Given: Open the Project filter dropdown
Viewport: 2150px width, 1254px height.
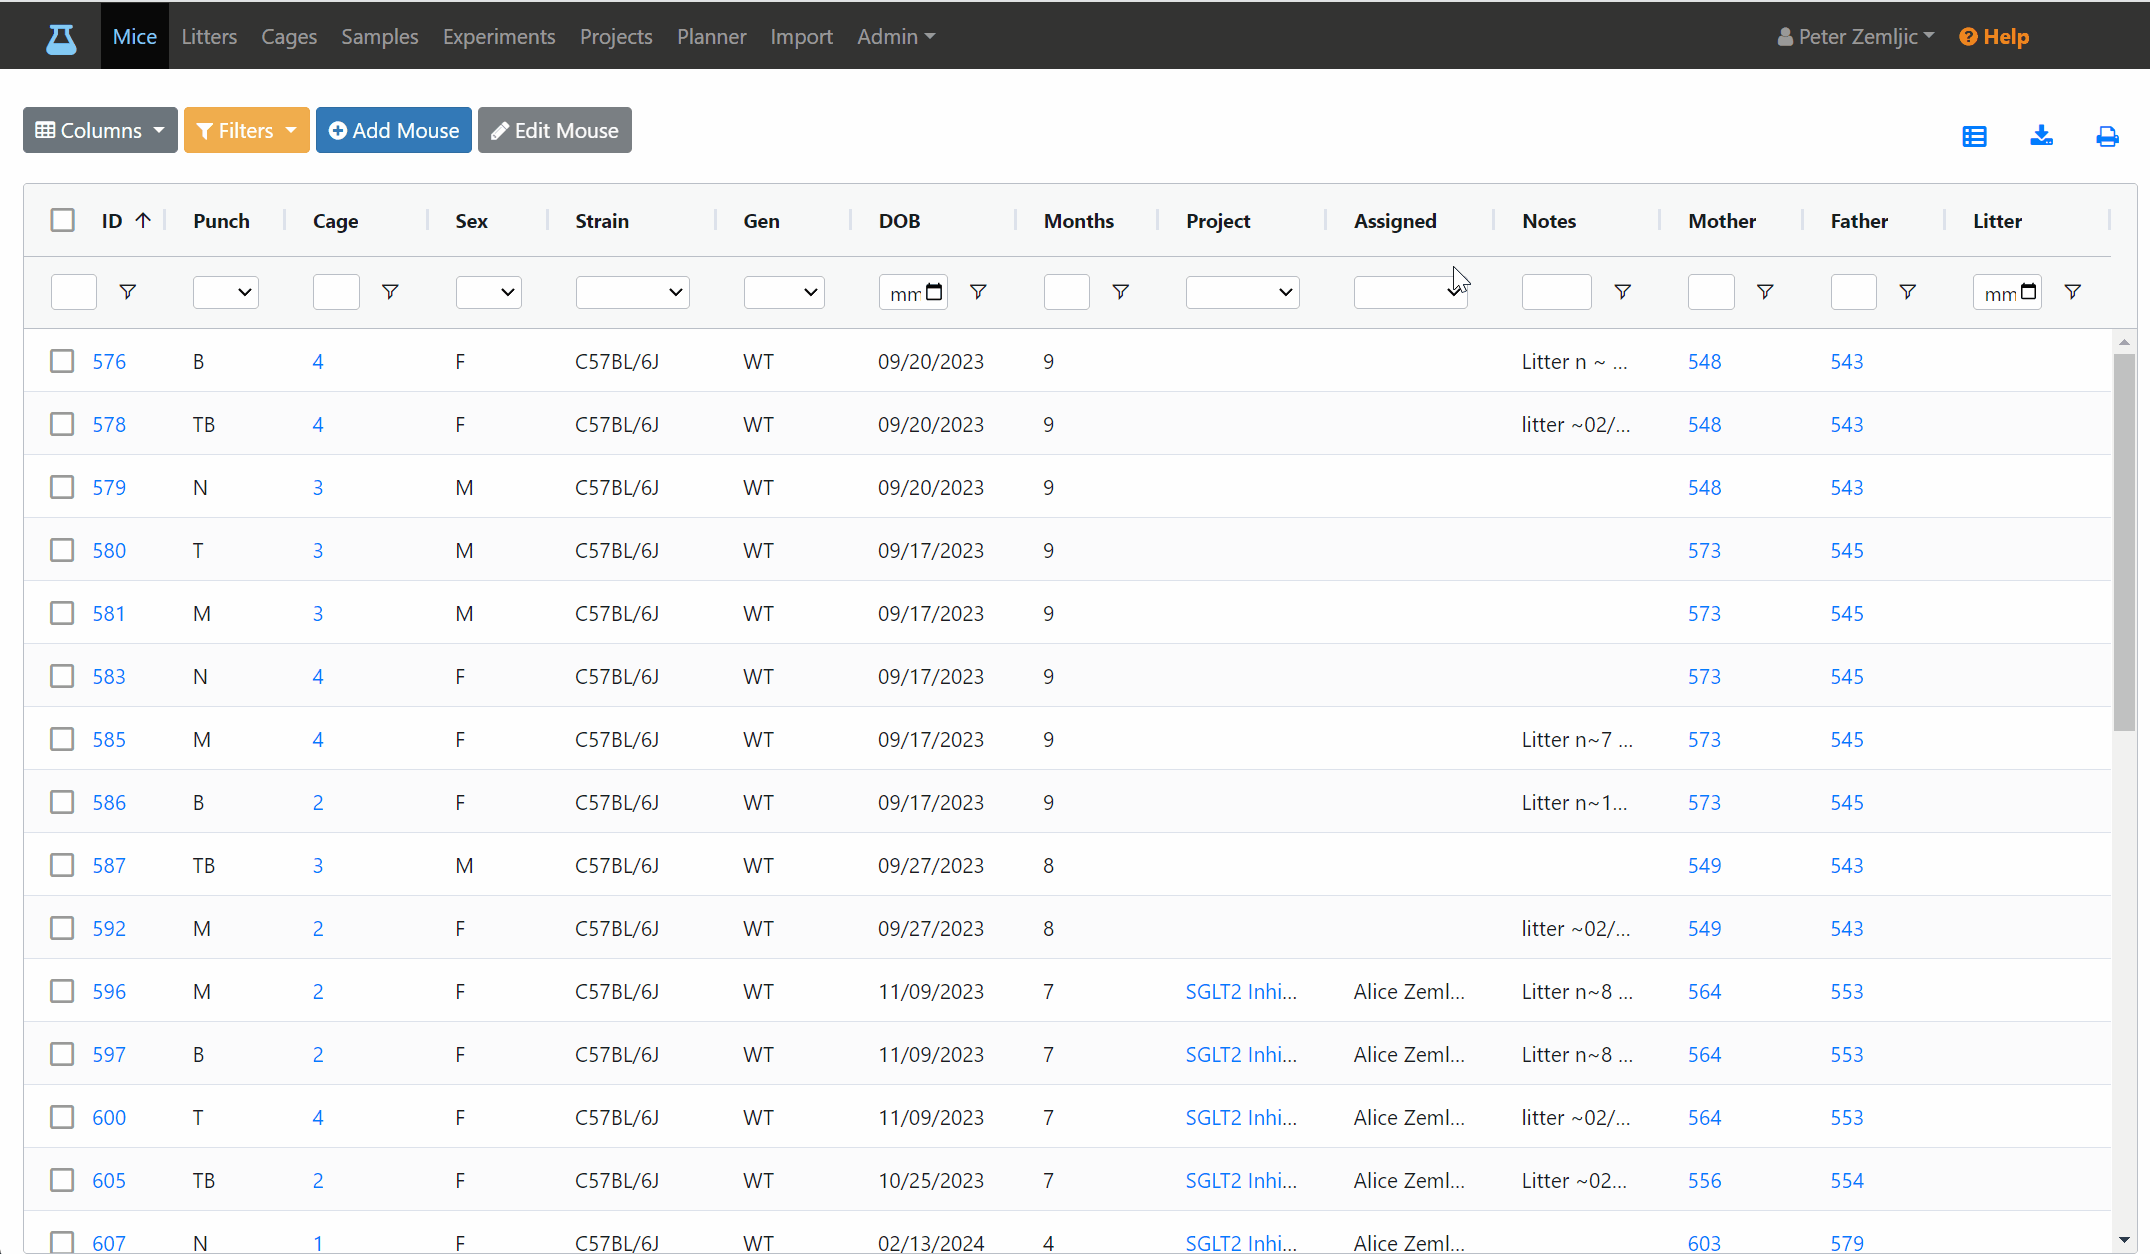Looking at the screenshot, I should coord(1242,292).
